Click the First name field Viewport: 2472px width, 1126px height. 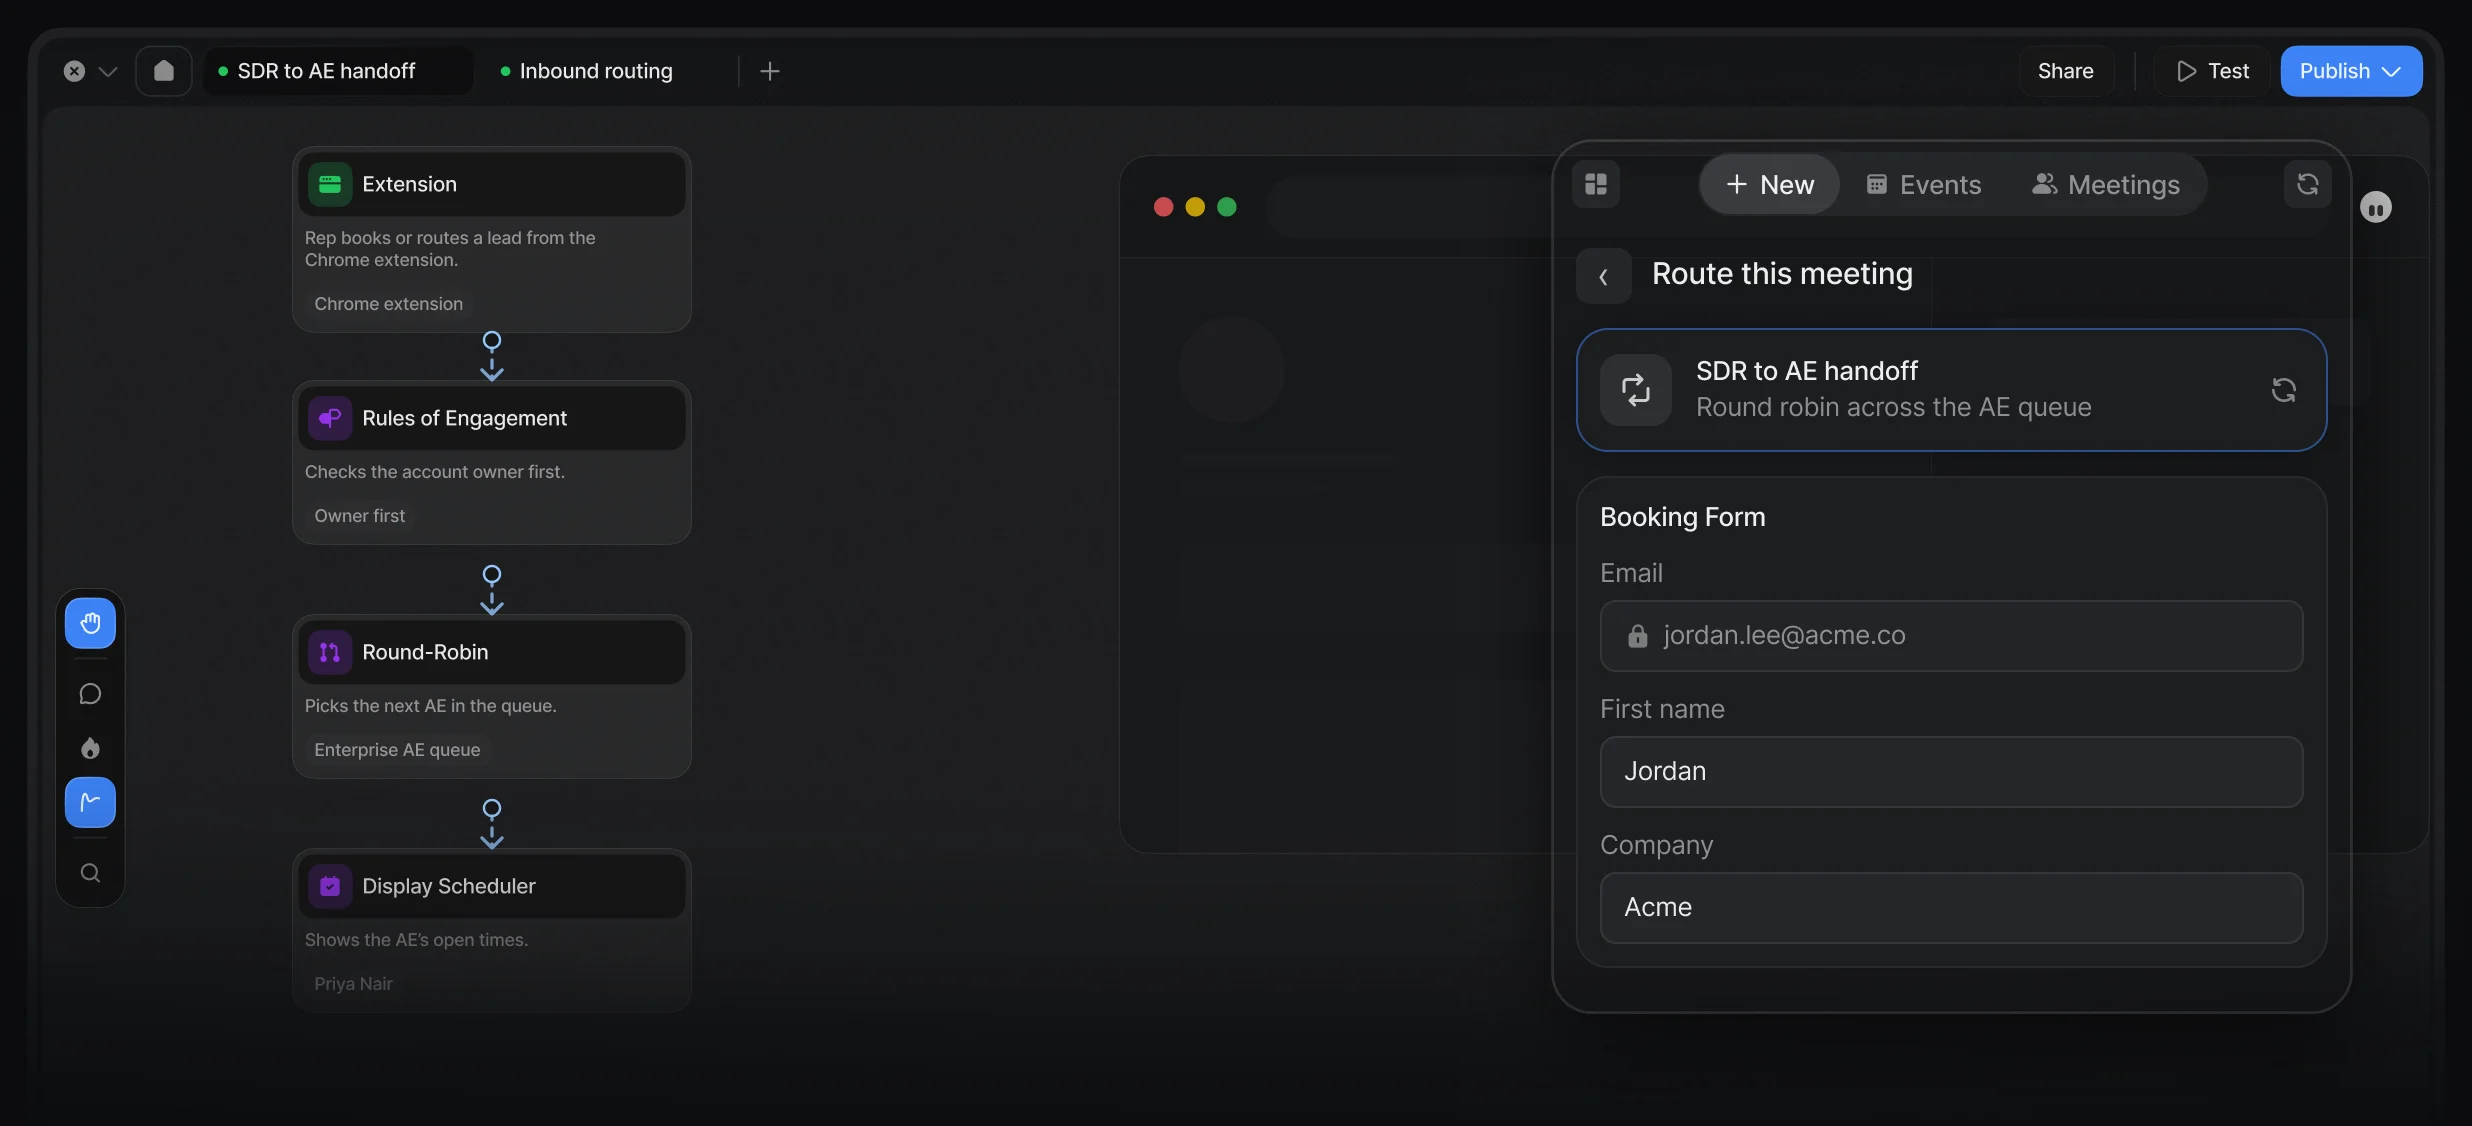[x=1952, y=772]
